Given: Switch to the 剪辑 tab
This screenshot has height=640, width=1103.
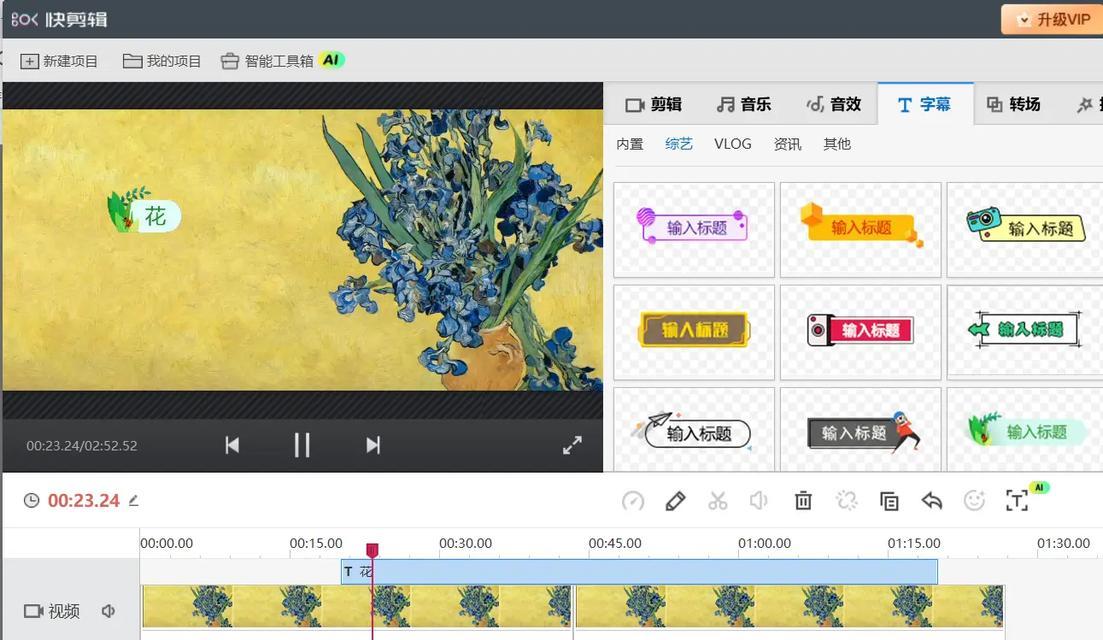Looking at the screenshot, I should (x=653, y=104).
